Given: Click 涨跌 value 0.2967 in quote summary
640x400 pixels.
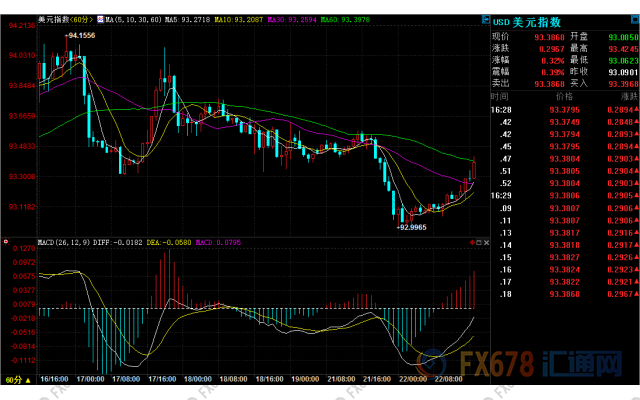Looking at the screenshot, I should 551,49.
